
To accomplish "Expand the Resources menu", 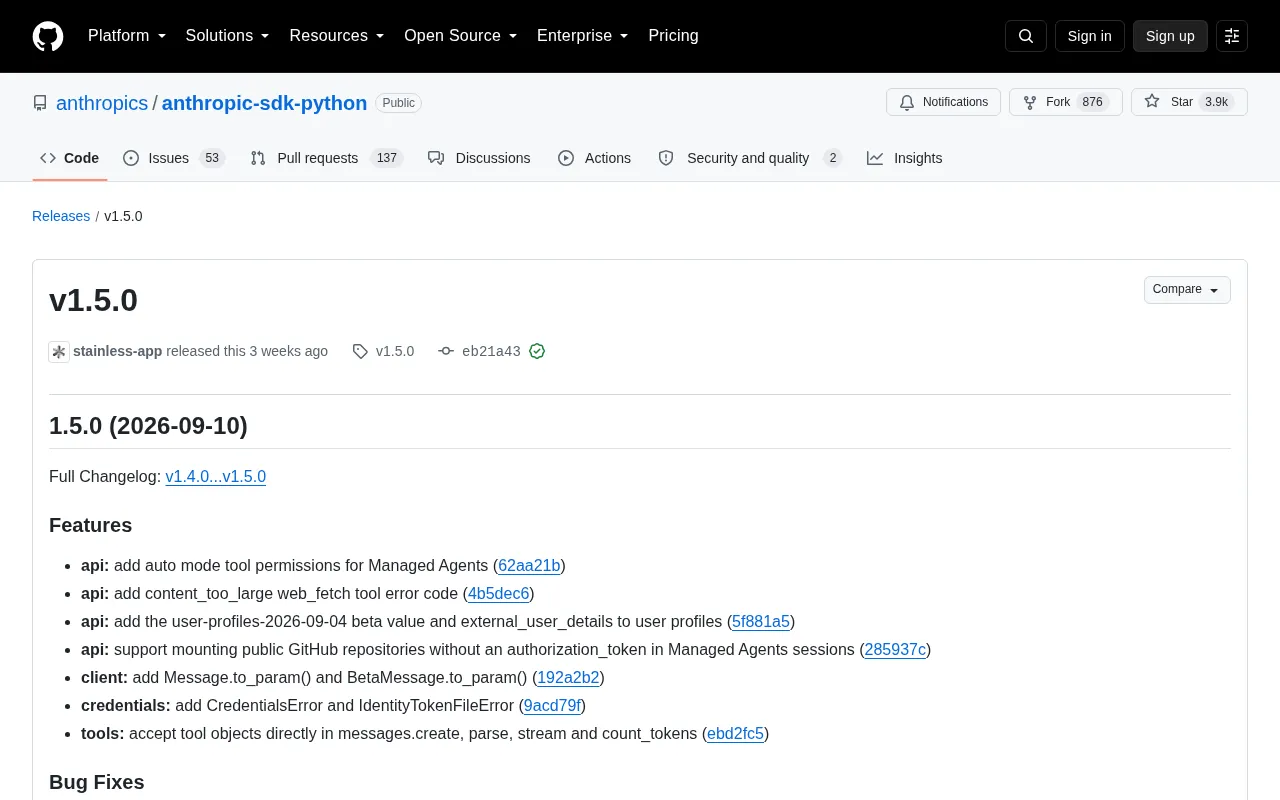I will tap(337, 36).
